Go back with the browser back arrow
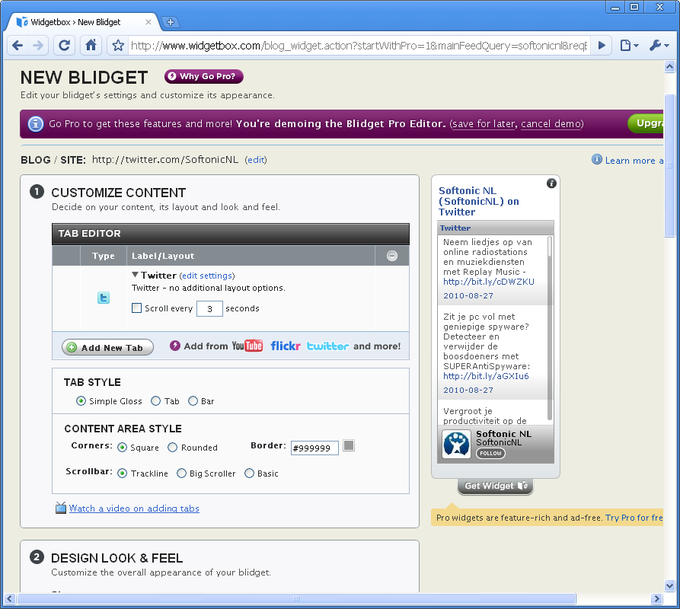680x609 pixels. point(17,45)
